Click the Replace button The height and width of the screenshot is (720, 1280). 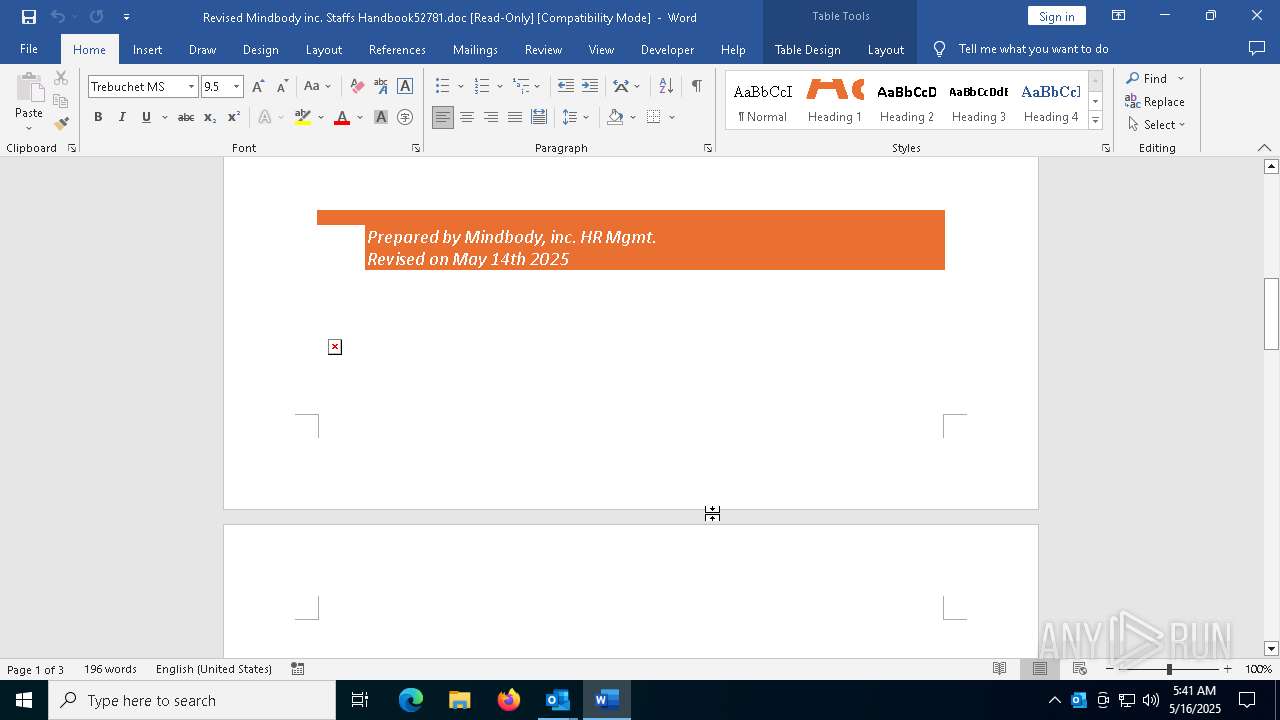coord(1155,102)
